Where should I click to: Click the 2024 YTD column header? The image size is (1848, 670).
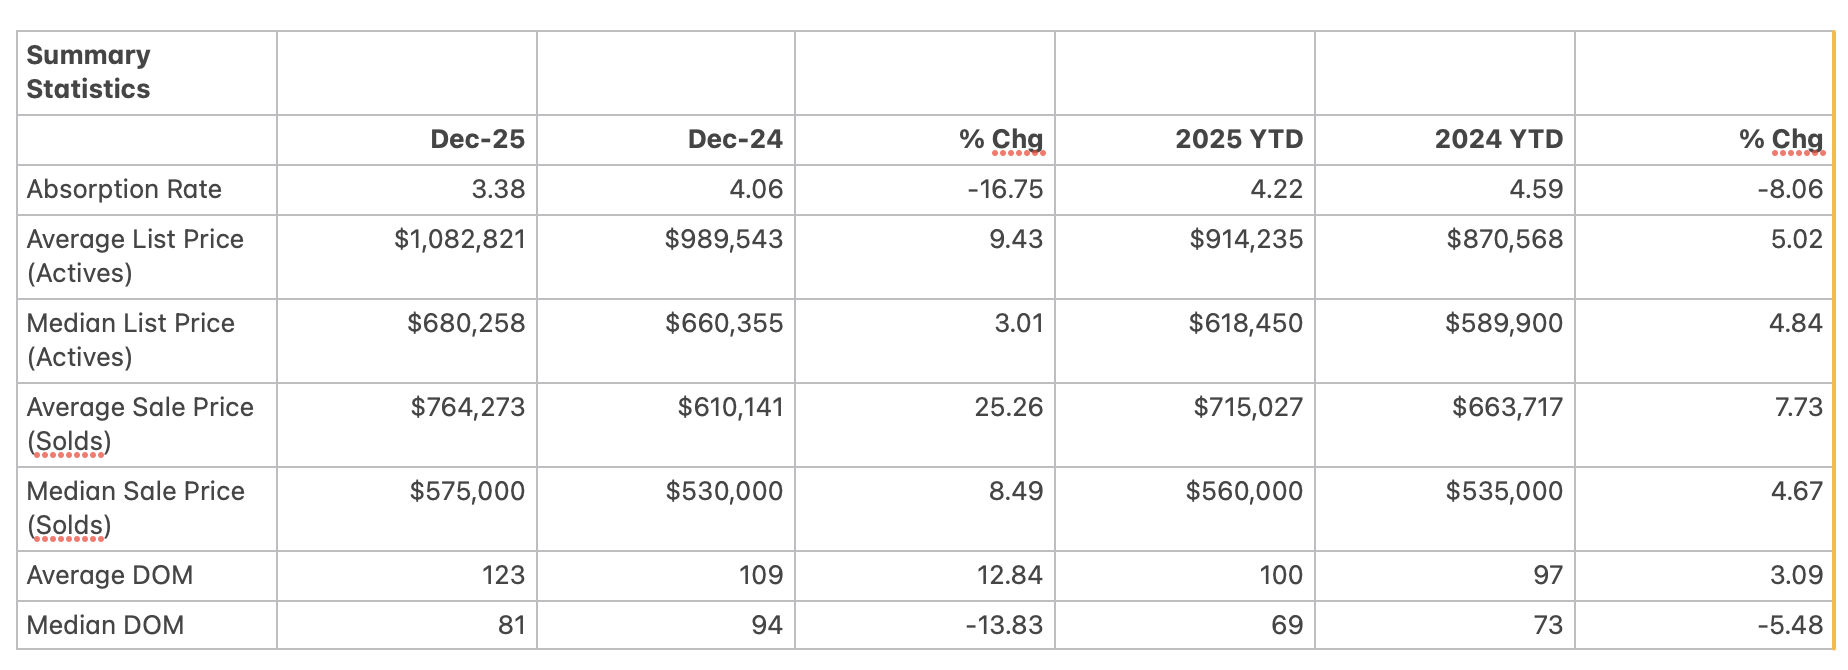click(1498, 139)
